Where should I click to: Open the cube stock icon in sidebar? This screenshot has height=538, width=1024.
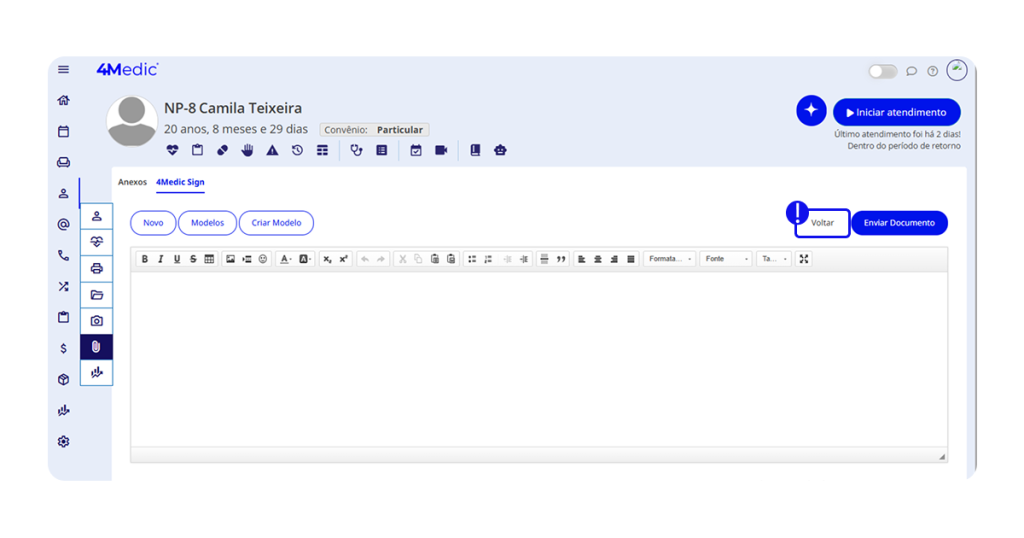[63, 379]
